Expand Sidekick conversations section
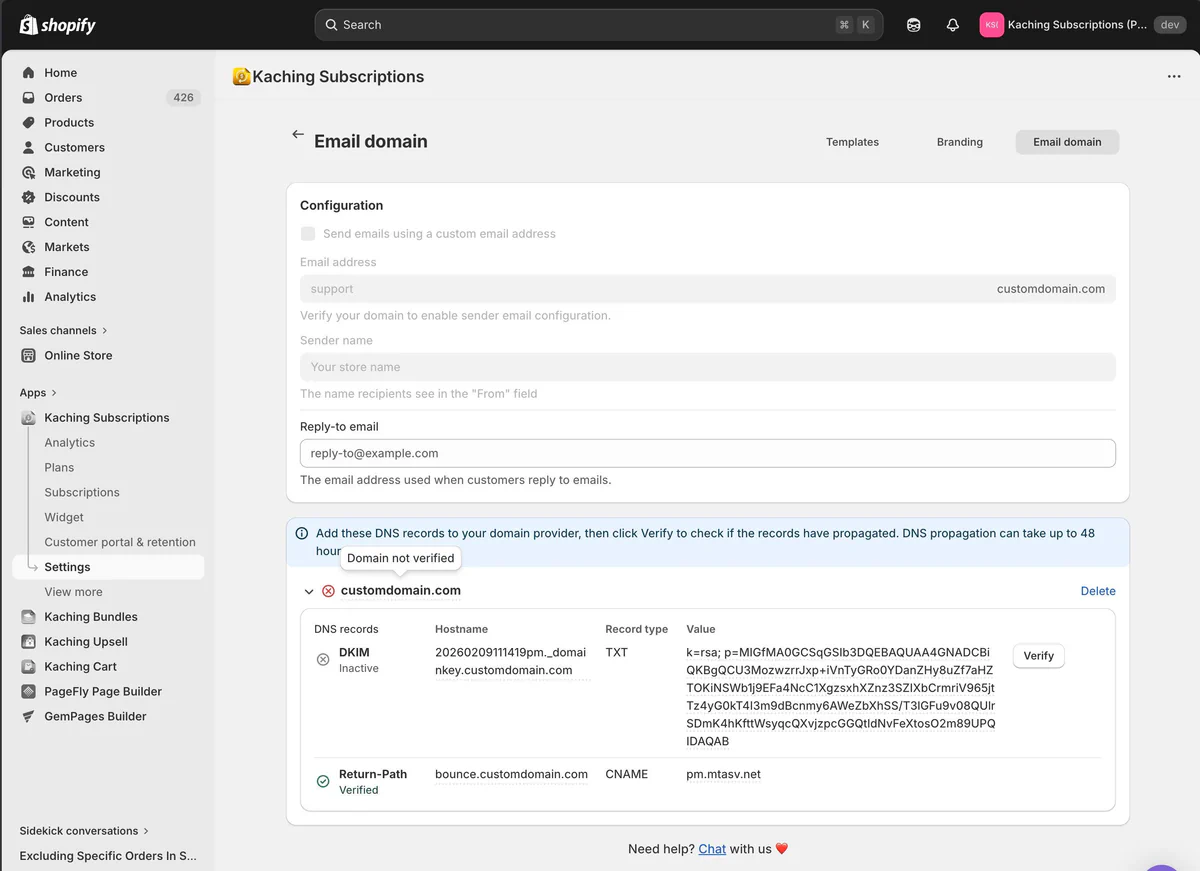This screenshot has width=1200, height=871. coord(84,831)
